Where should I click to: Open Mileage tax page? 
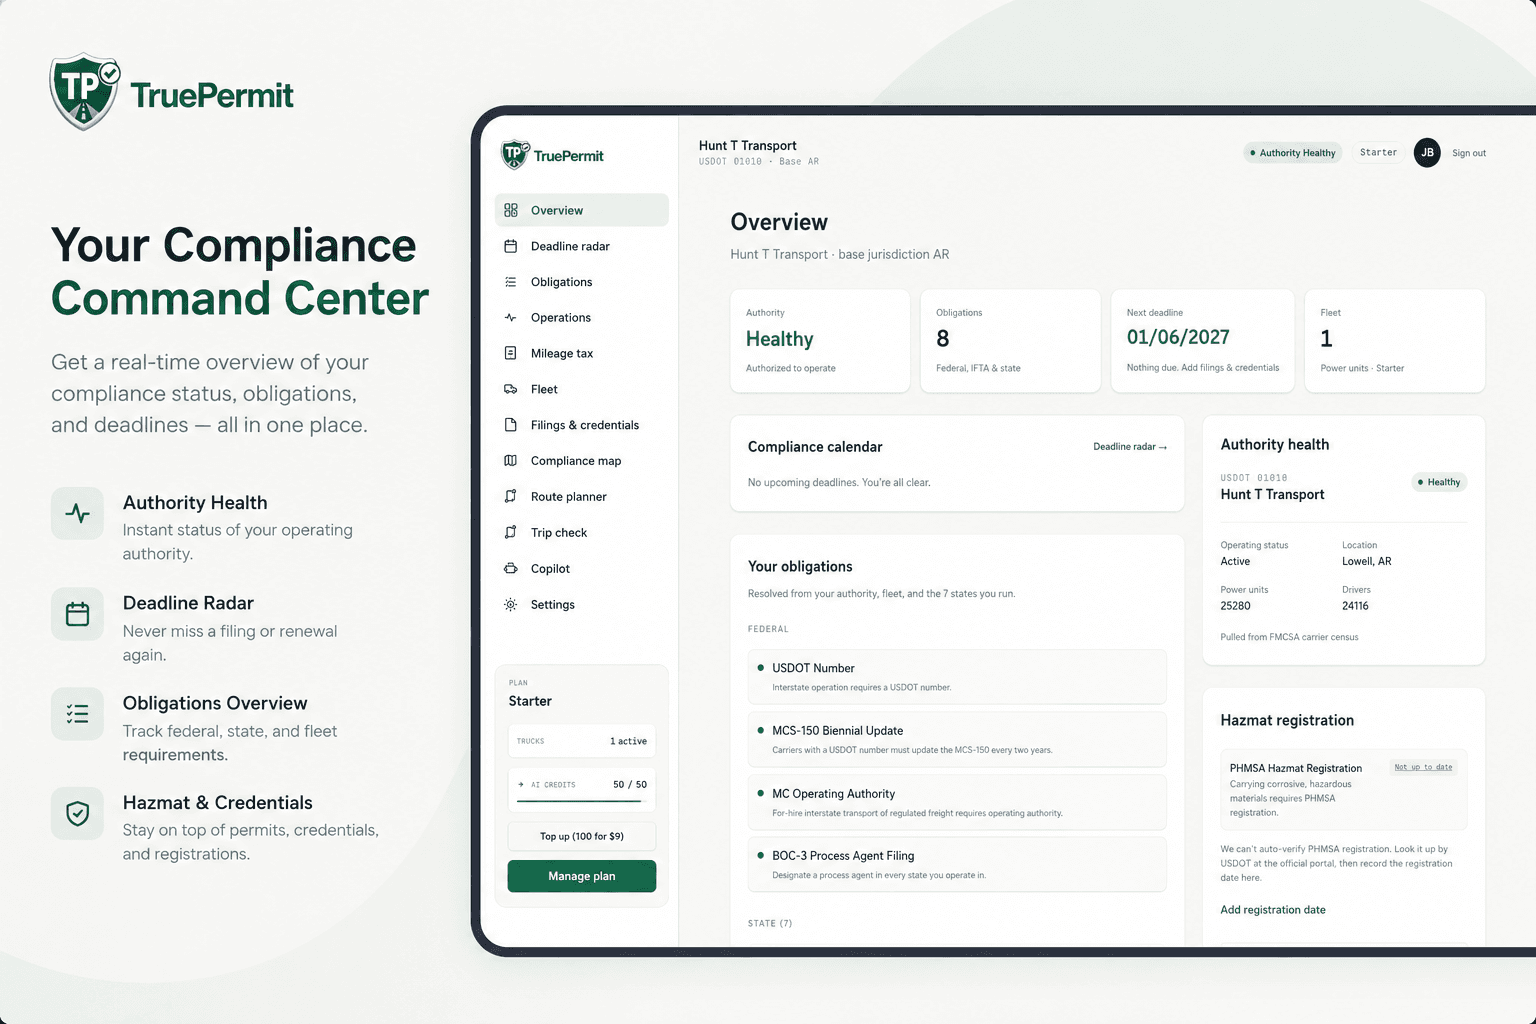pyautogui.click(x=581, y=353)
